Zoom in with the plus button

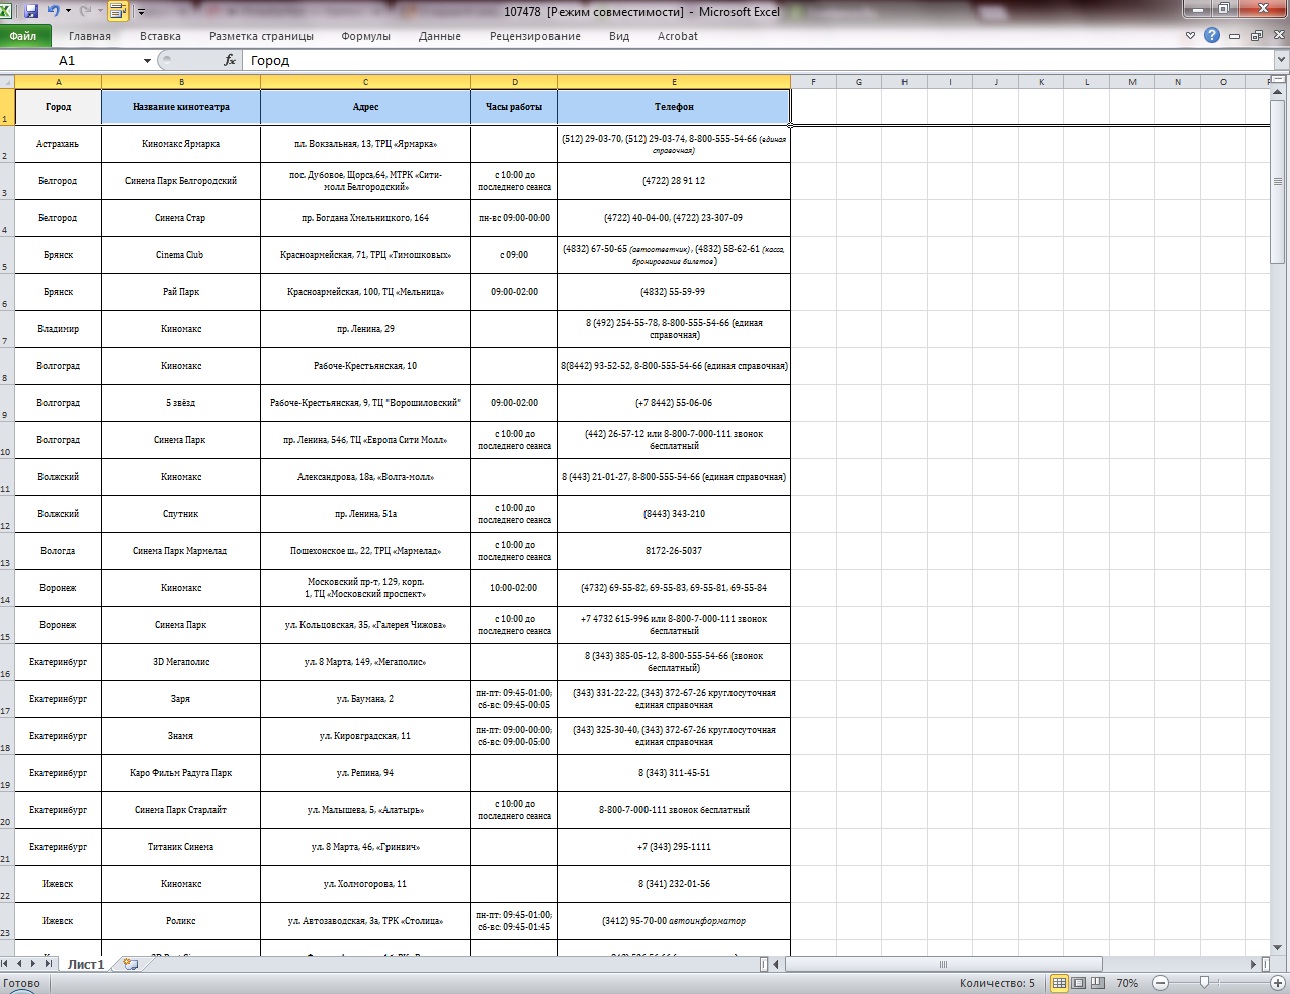(1277, 983)
